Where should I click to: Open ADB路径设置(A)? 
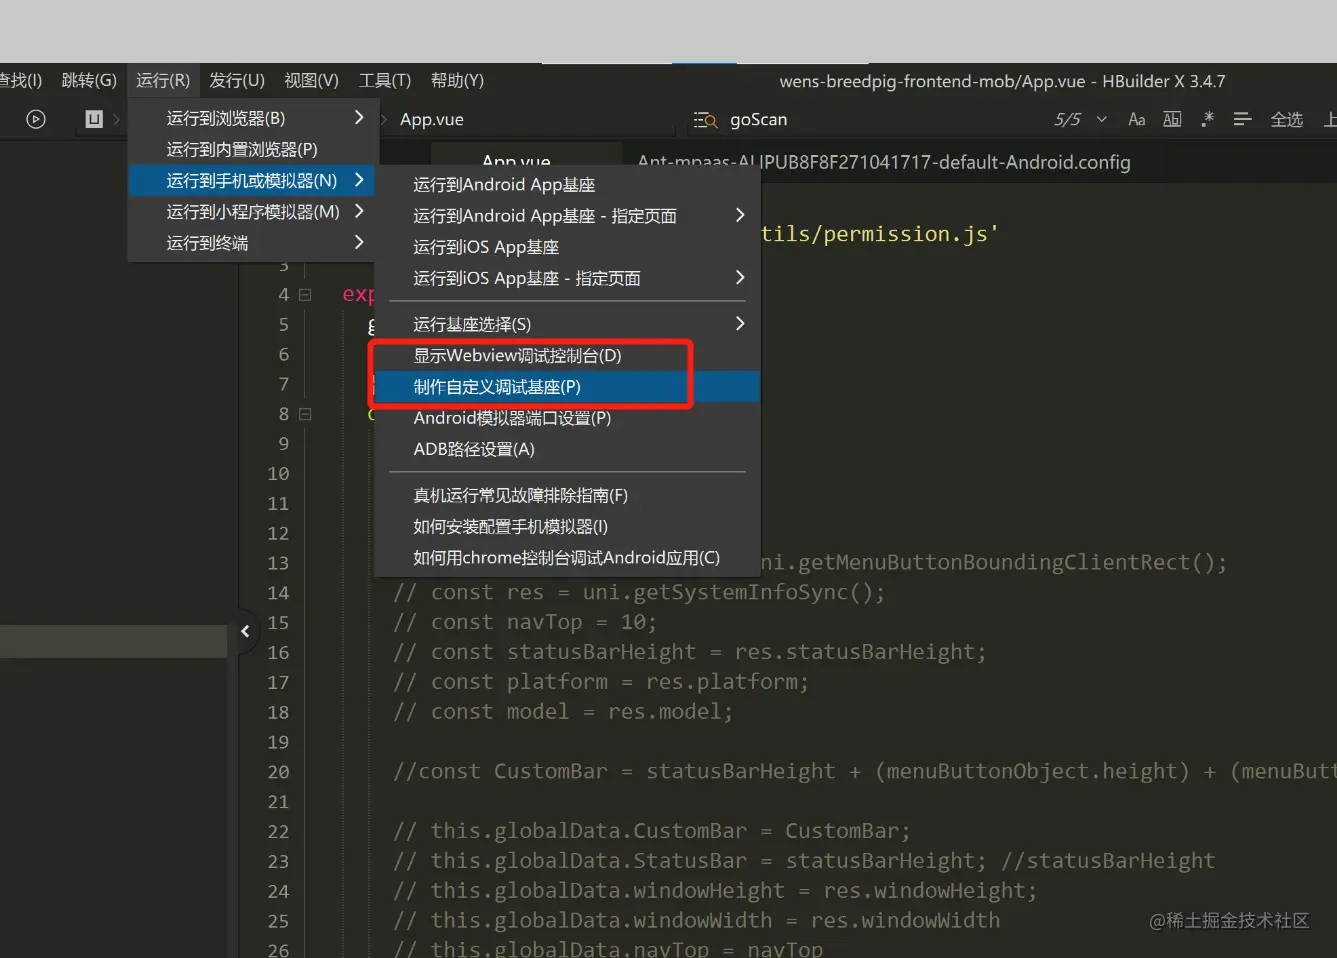pyautogui.click(x=567, y=449)
